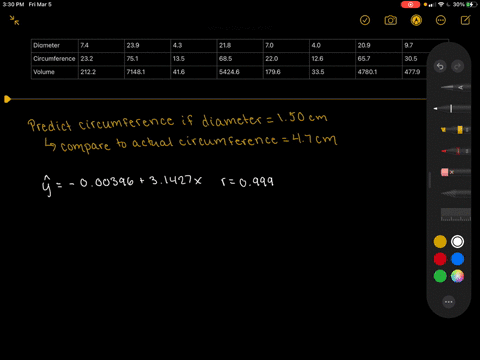
Task: Tap the 3:30 PM clock in status bar
Action: 13,4
